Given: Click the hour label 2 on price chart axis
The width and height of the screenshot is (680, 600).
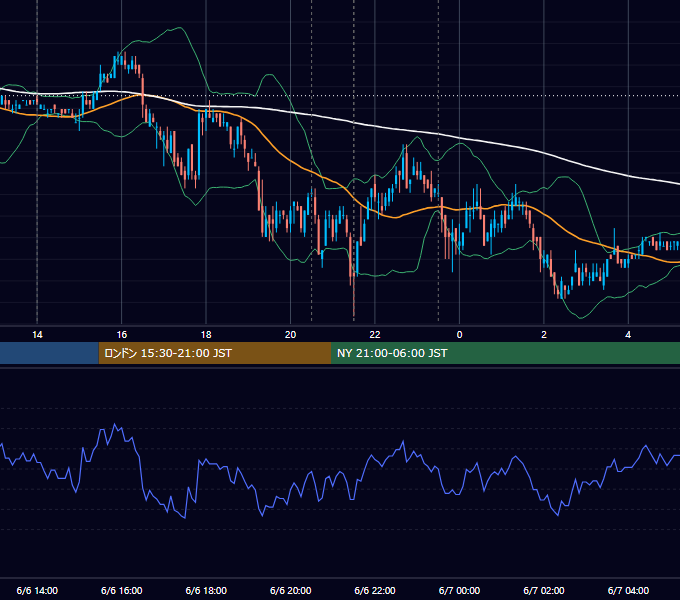Looking at the screenshot, I should [x=544, y=335].
